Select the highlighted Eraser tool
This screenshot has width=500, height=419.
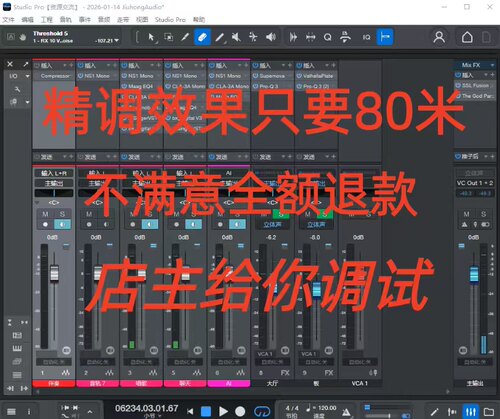202,37
